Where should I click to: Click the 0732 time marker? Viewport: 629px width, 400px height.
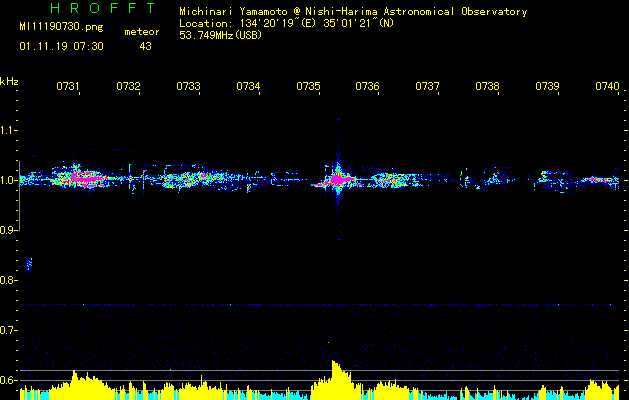128,86
